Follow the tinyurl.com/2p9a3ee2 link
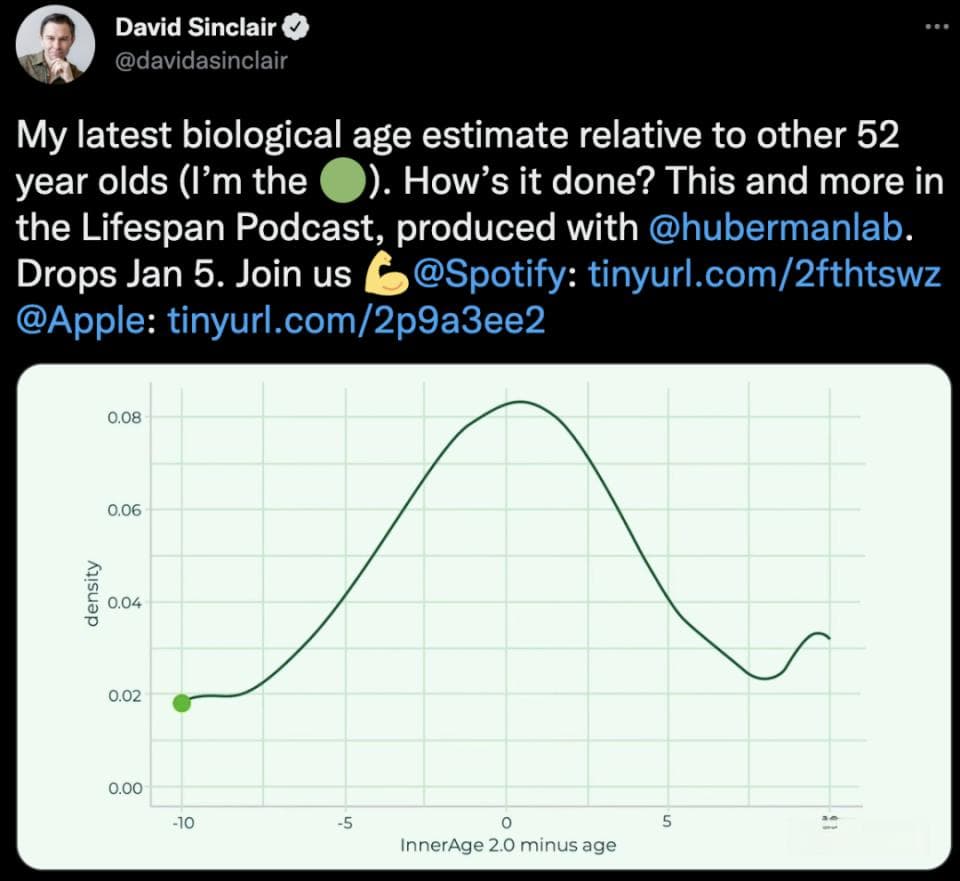 pos(356,320)
